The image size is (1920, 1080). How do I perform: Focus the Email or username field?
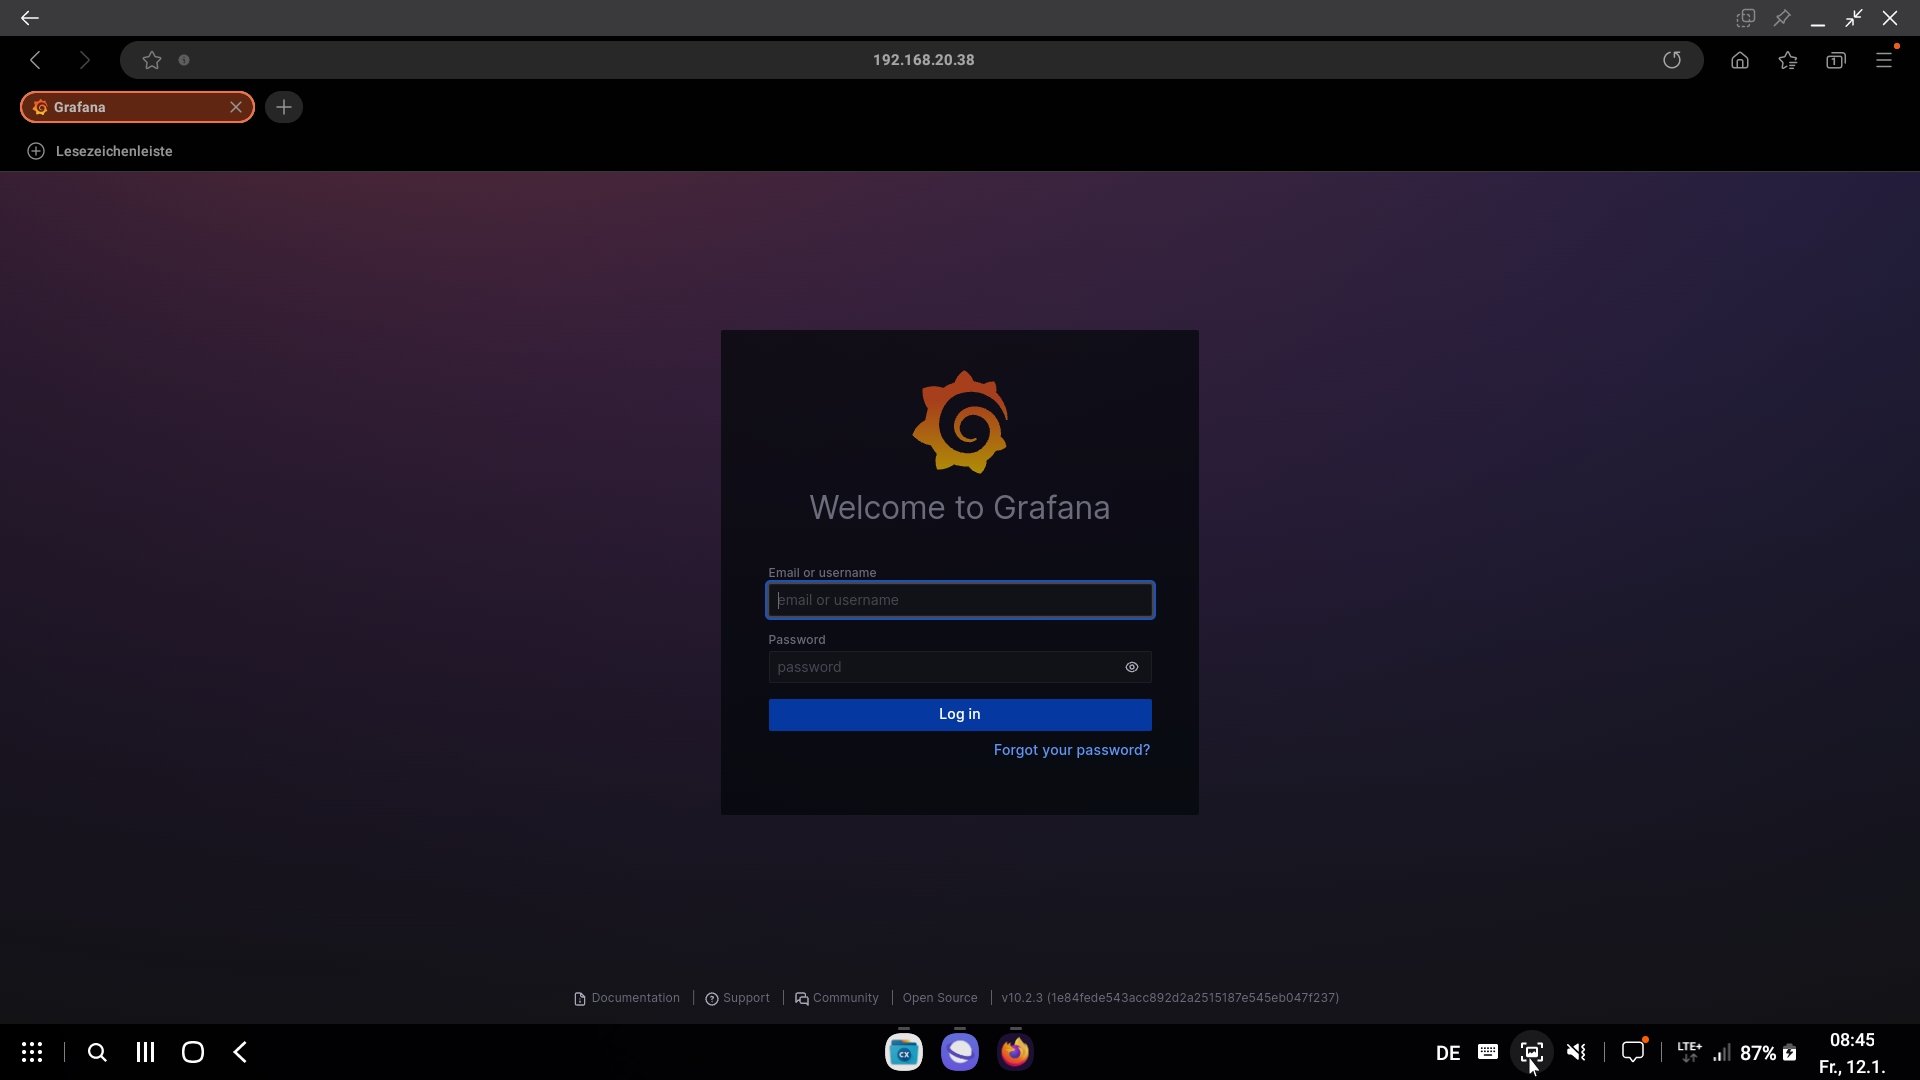point(959,600)
